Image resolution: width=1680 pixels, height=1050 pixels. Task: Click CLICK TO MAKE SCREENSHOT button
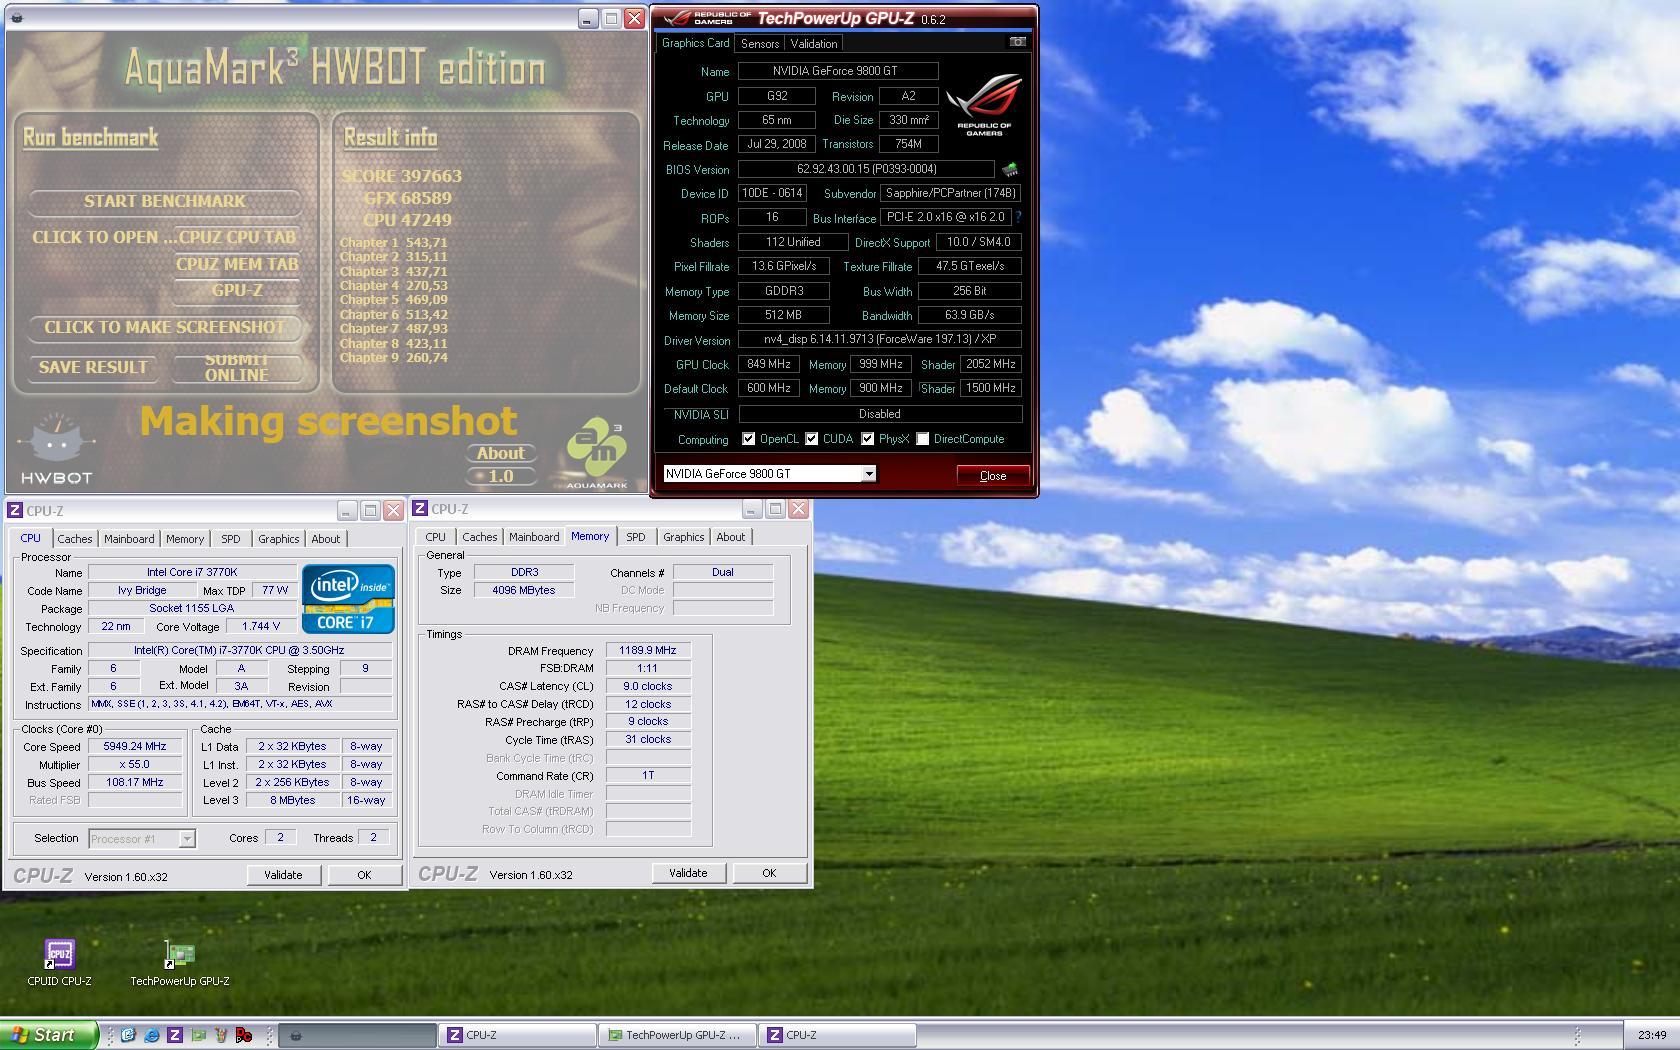point(165,328)
